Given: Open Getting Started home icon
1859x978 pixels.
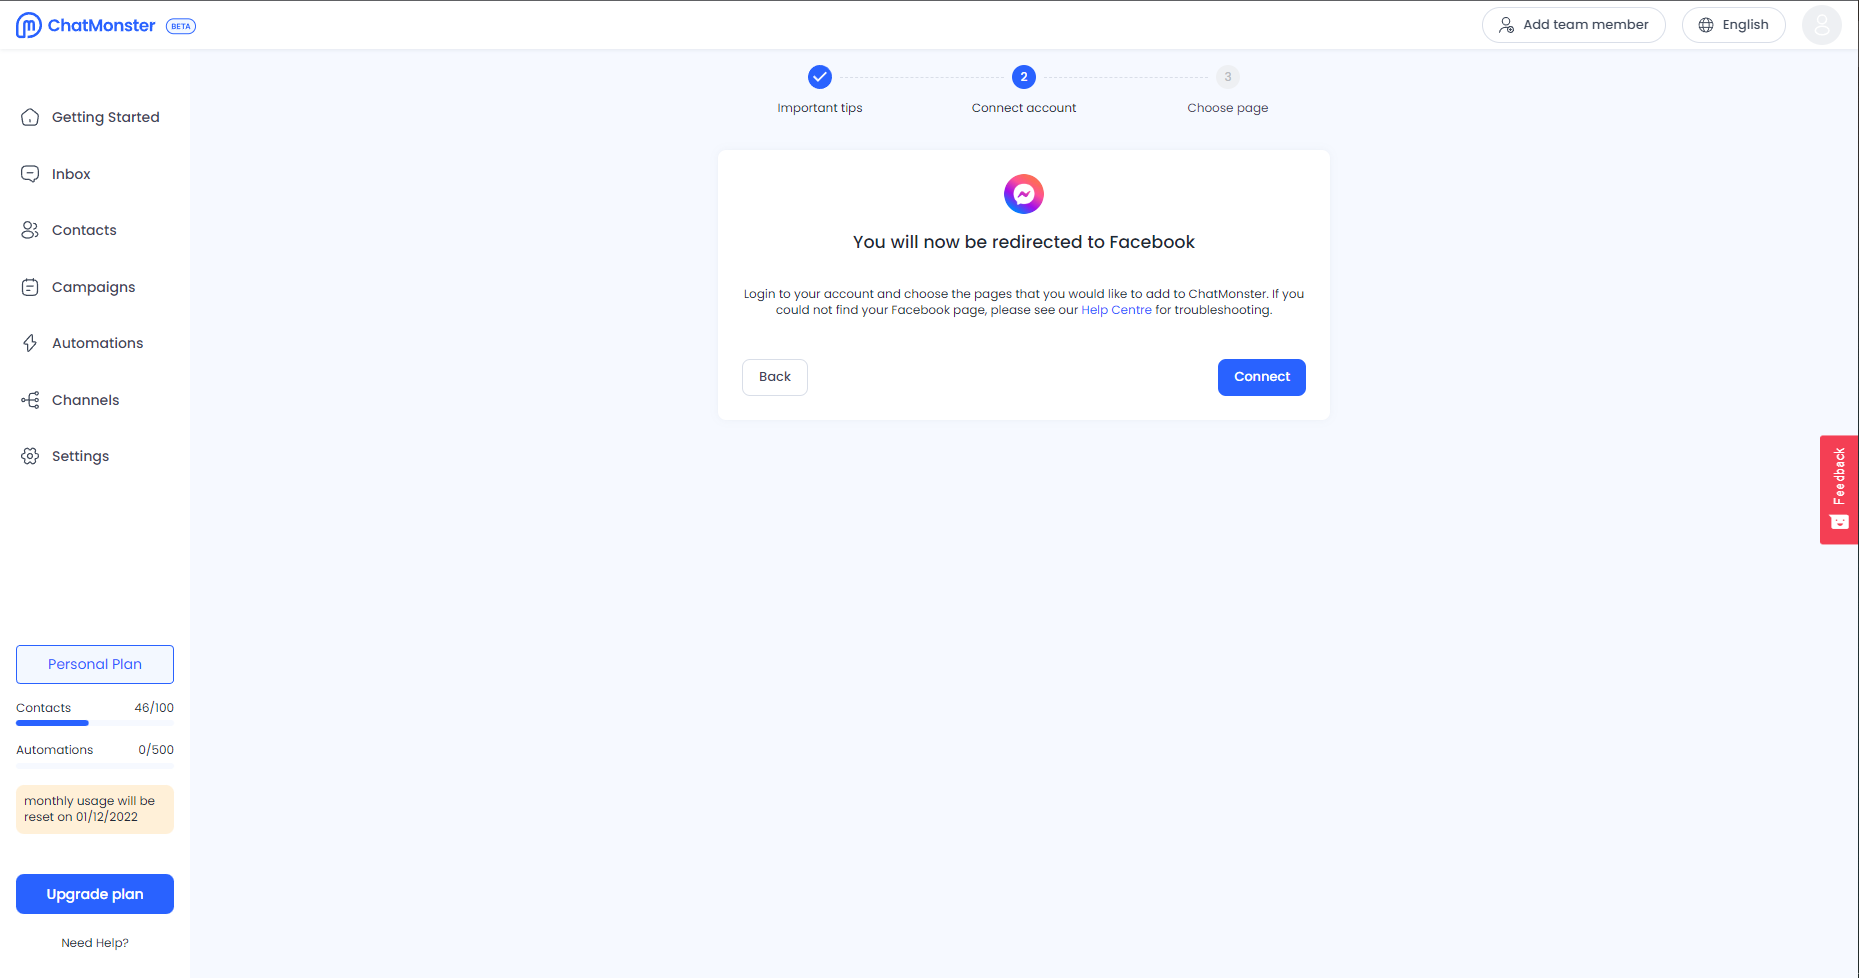Looking at the screenshot, I should click(30, 117).
